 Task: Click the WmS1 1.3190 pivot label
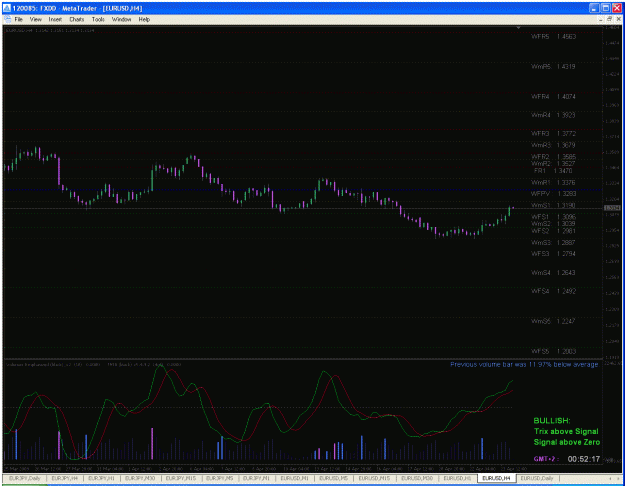click(553, 205)
